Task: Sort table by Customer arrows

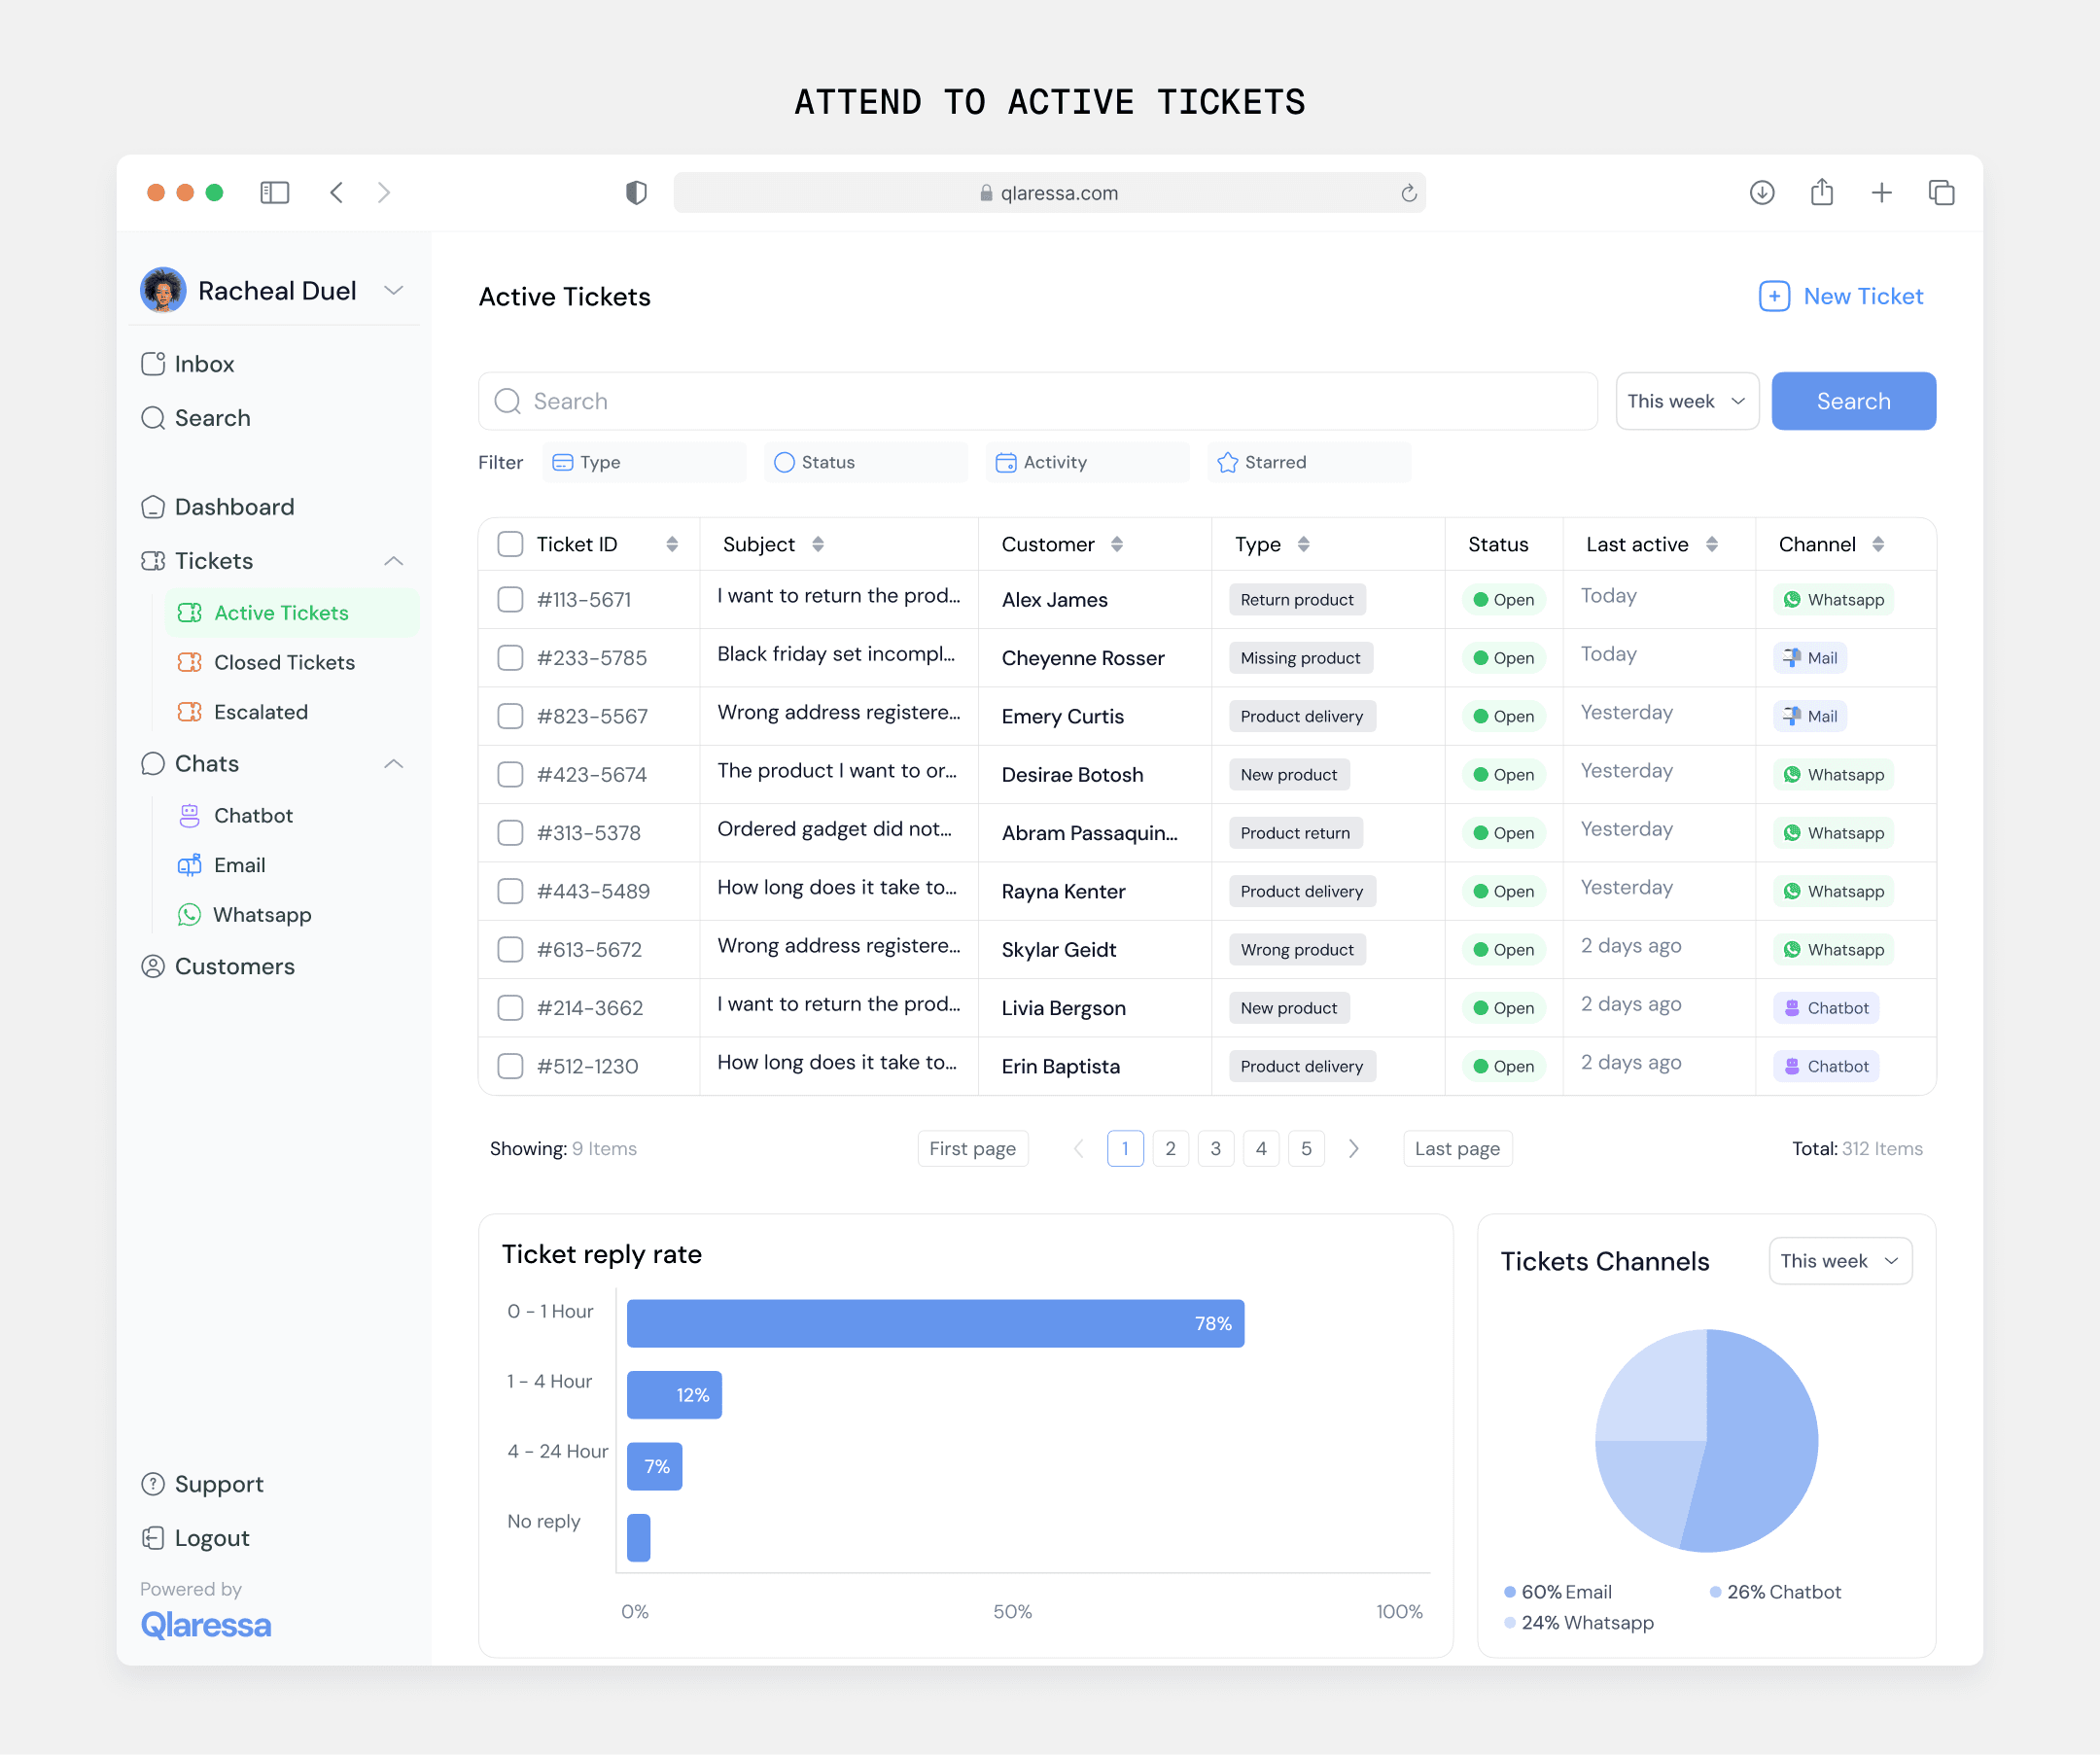Action: click(1117, 544)
